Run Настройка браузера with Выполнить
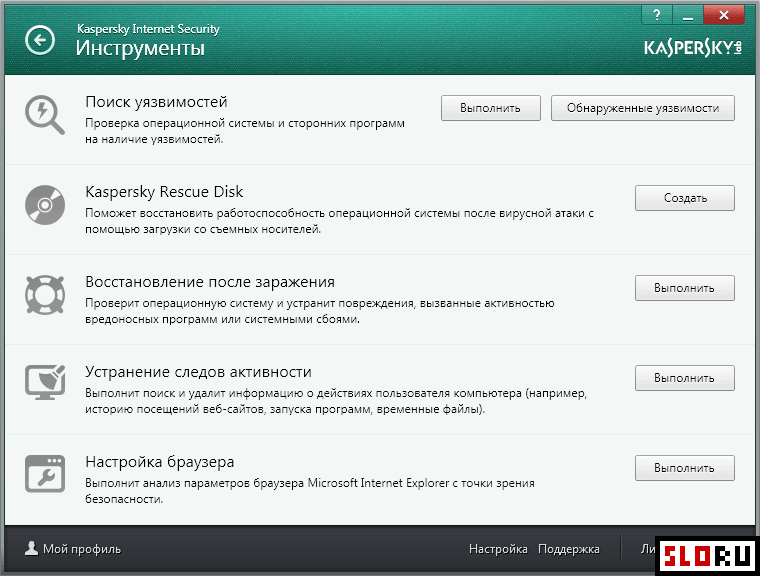Image resolution: width=760 pixels, height=576 pixels. point(685,468)
